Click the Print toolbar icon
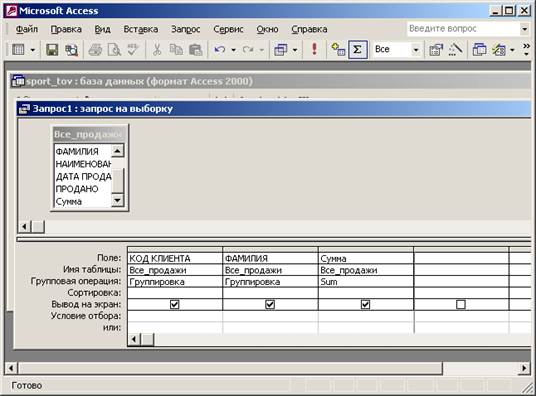Screen dimensions: 536x396 [95, 50]
